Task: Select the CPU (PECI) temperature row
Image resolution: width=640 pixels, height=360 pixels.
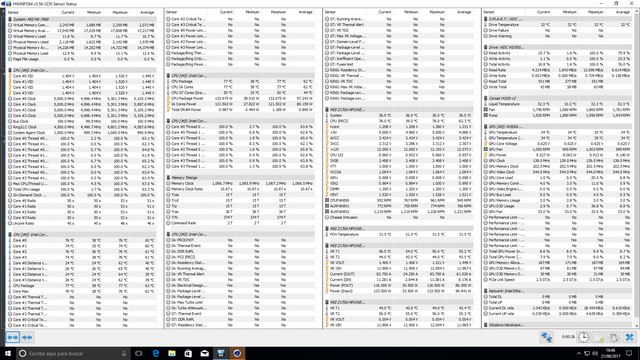Action: point(399,121)
